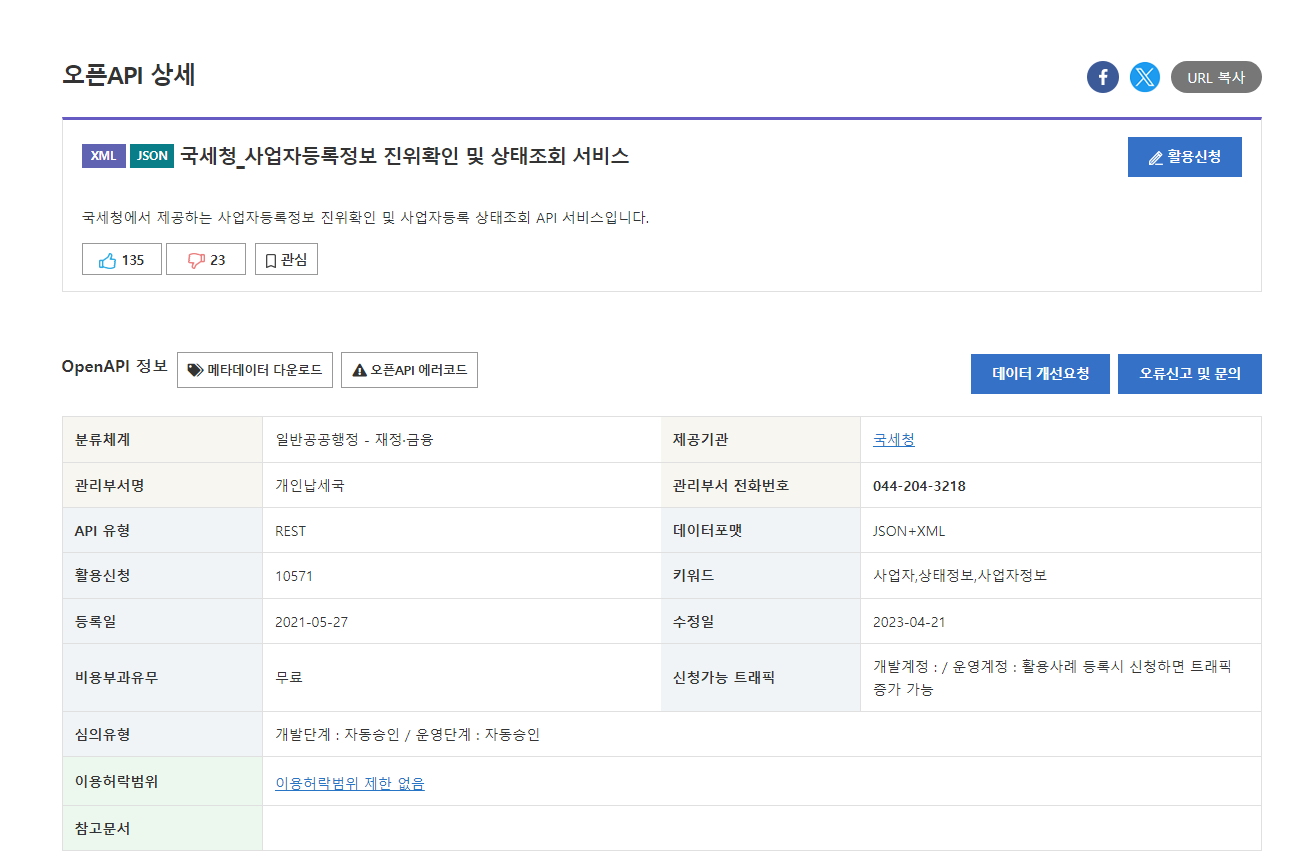Click the 신청가능 트래픽 header cell
The image size is (1311, 865).
click(760, 677)
